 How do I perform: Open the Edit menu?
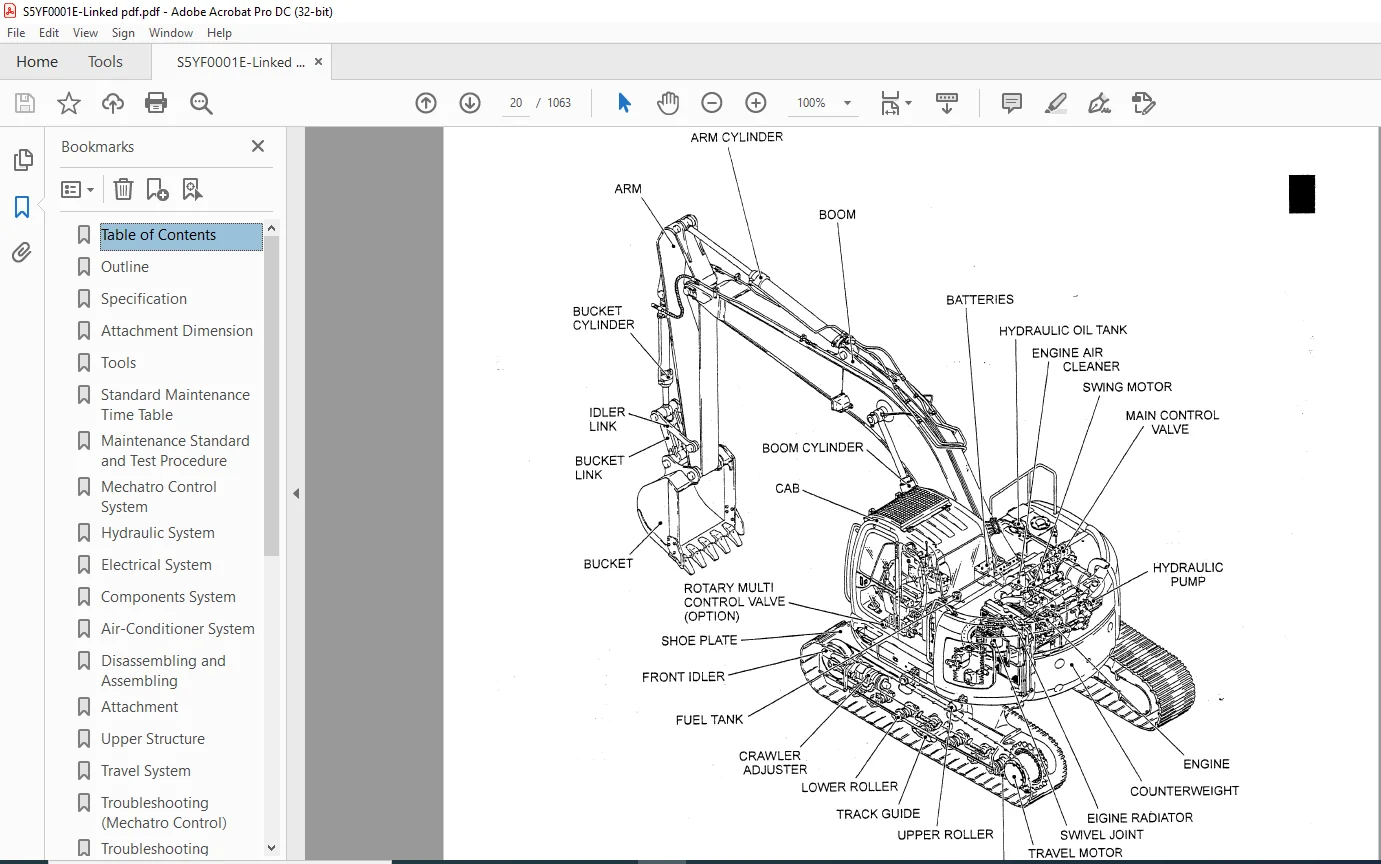click(x=49, y=33)
